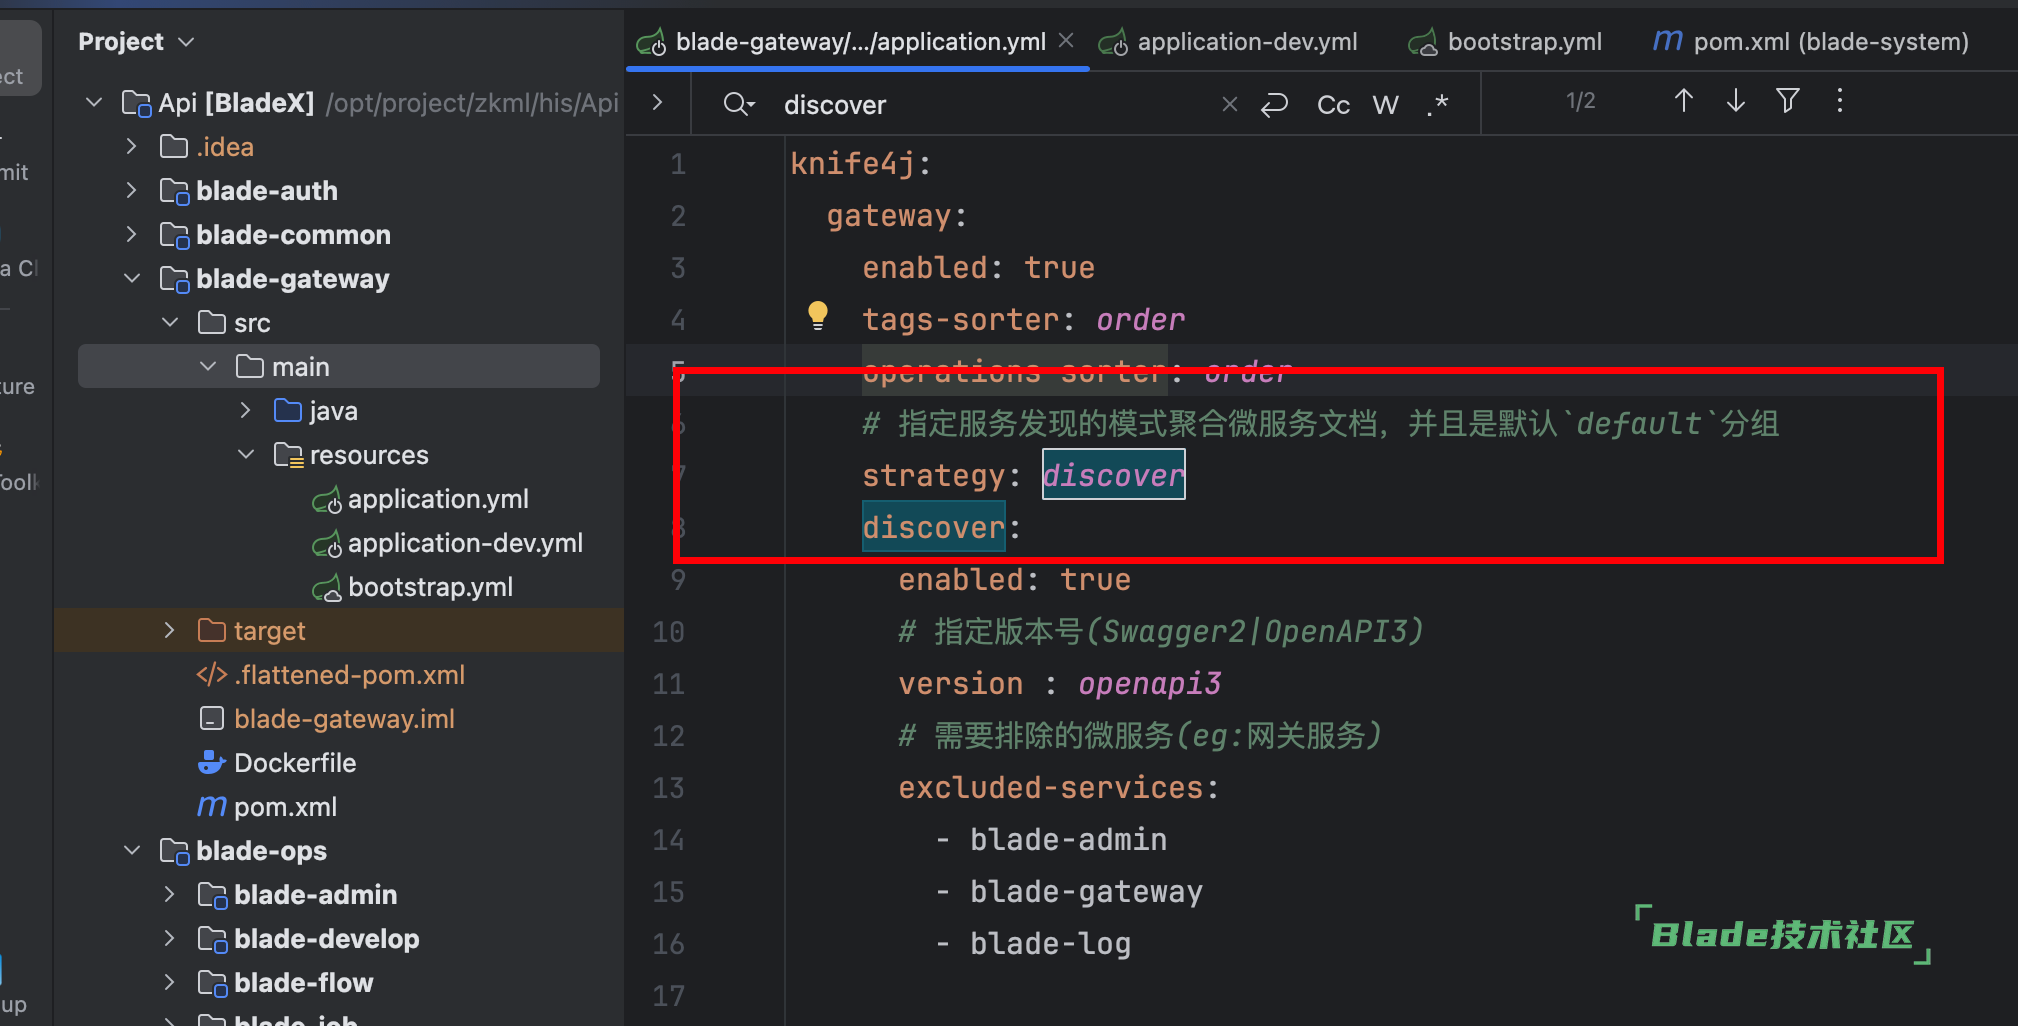Open search filter options
Screen dimensions: 2018x1026
(x=1788, y=101)
